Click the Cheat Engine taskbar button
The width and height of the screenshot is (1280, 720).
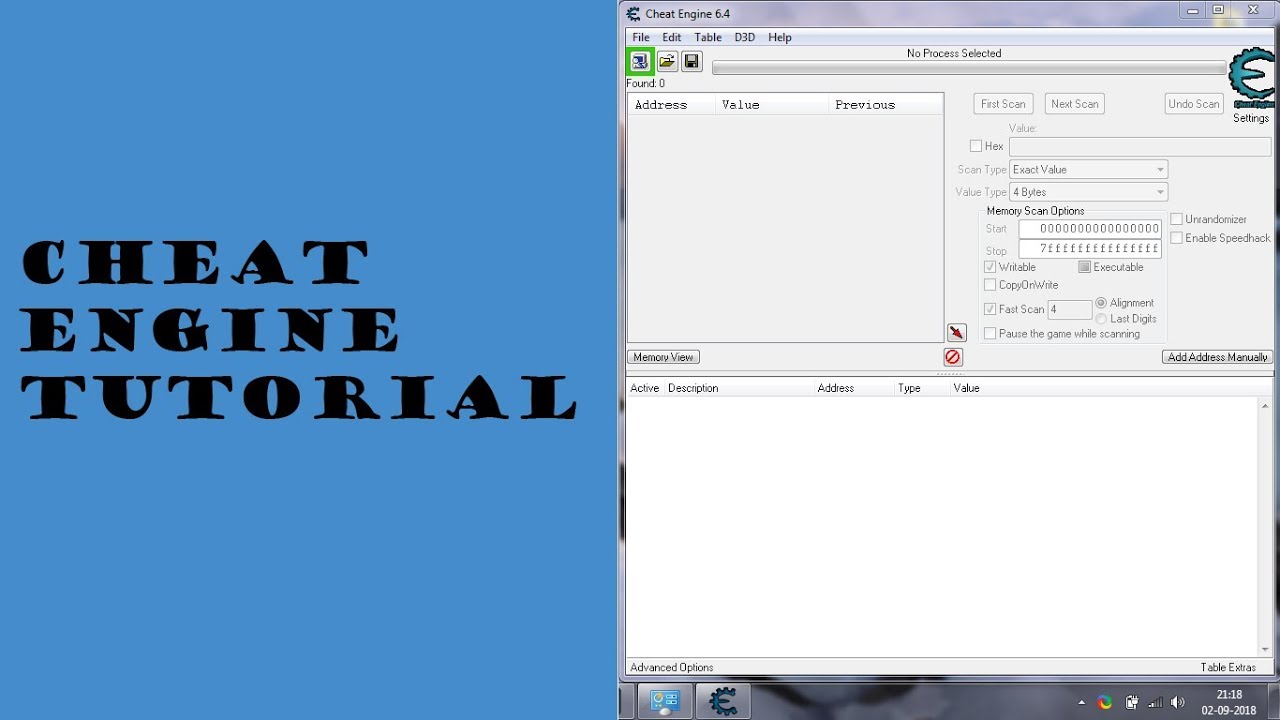click(722, 702)
